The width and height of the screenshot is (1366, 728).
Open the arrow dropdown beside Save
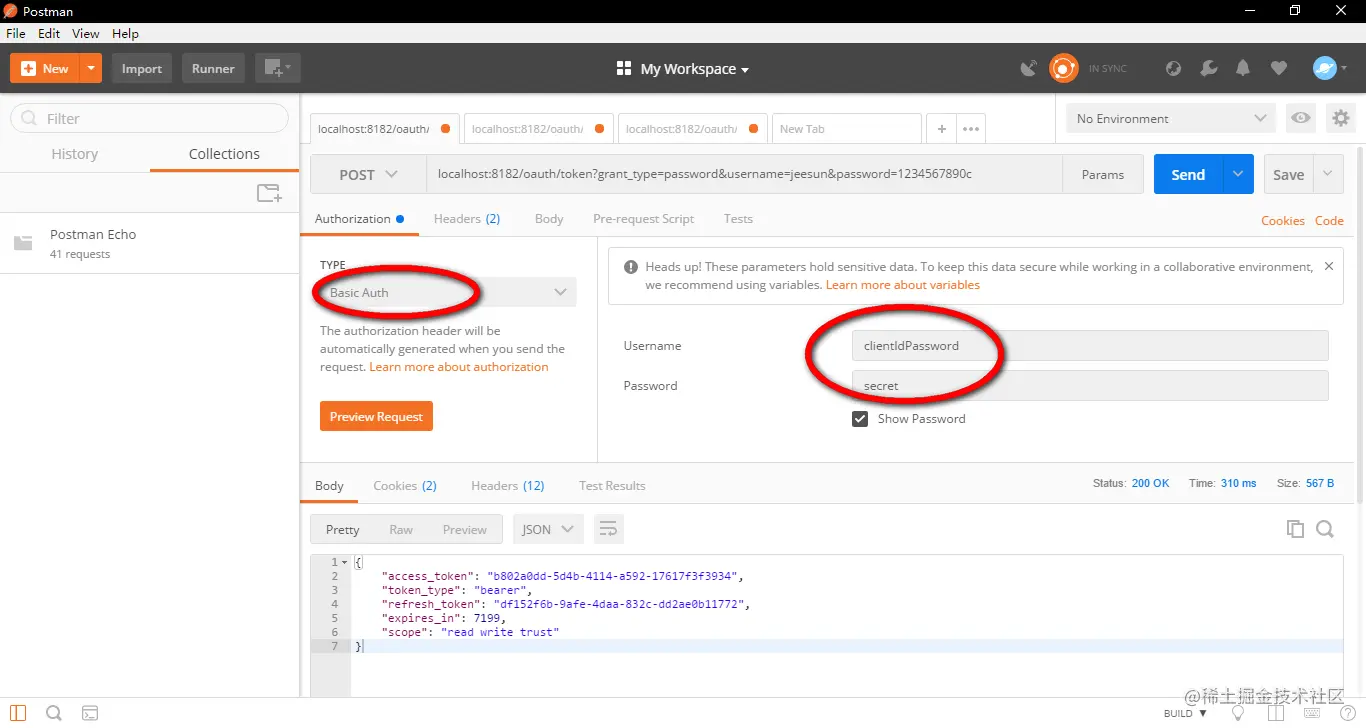tap(1328, 174)
